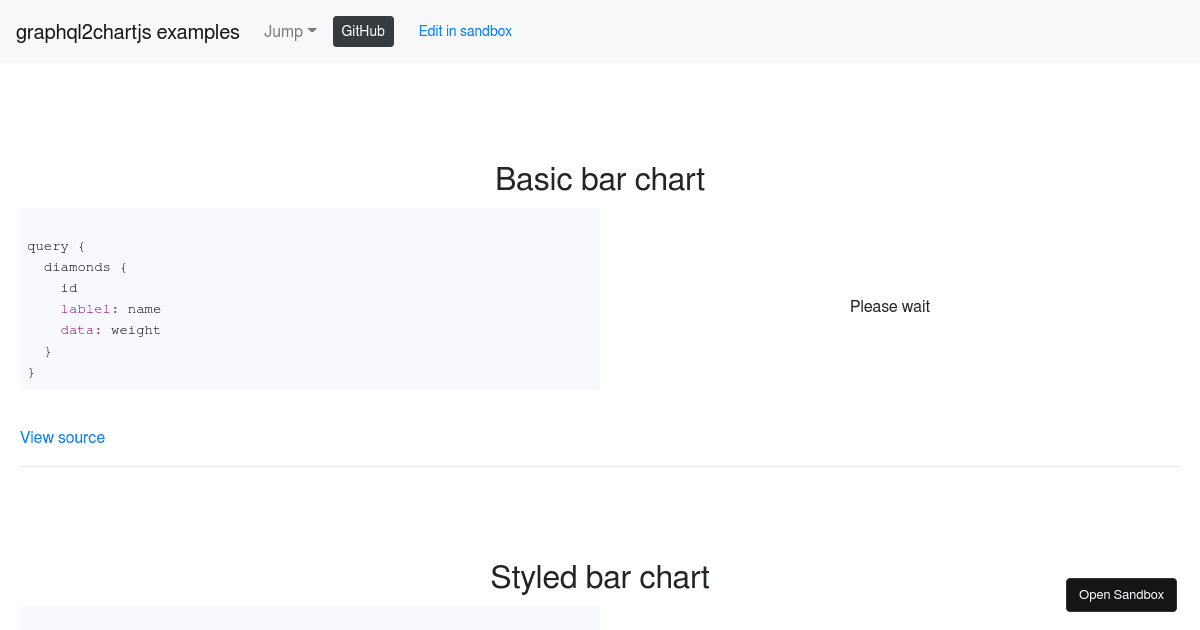Click the GitHub button in the navbar
The width and height of the screenshot is (1200, 630).
point(363,31)
